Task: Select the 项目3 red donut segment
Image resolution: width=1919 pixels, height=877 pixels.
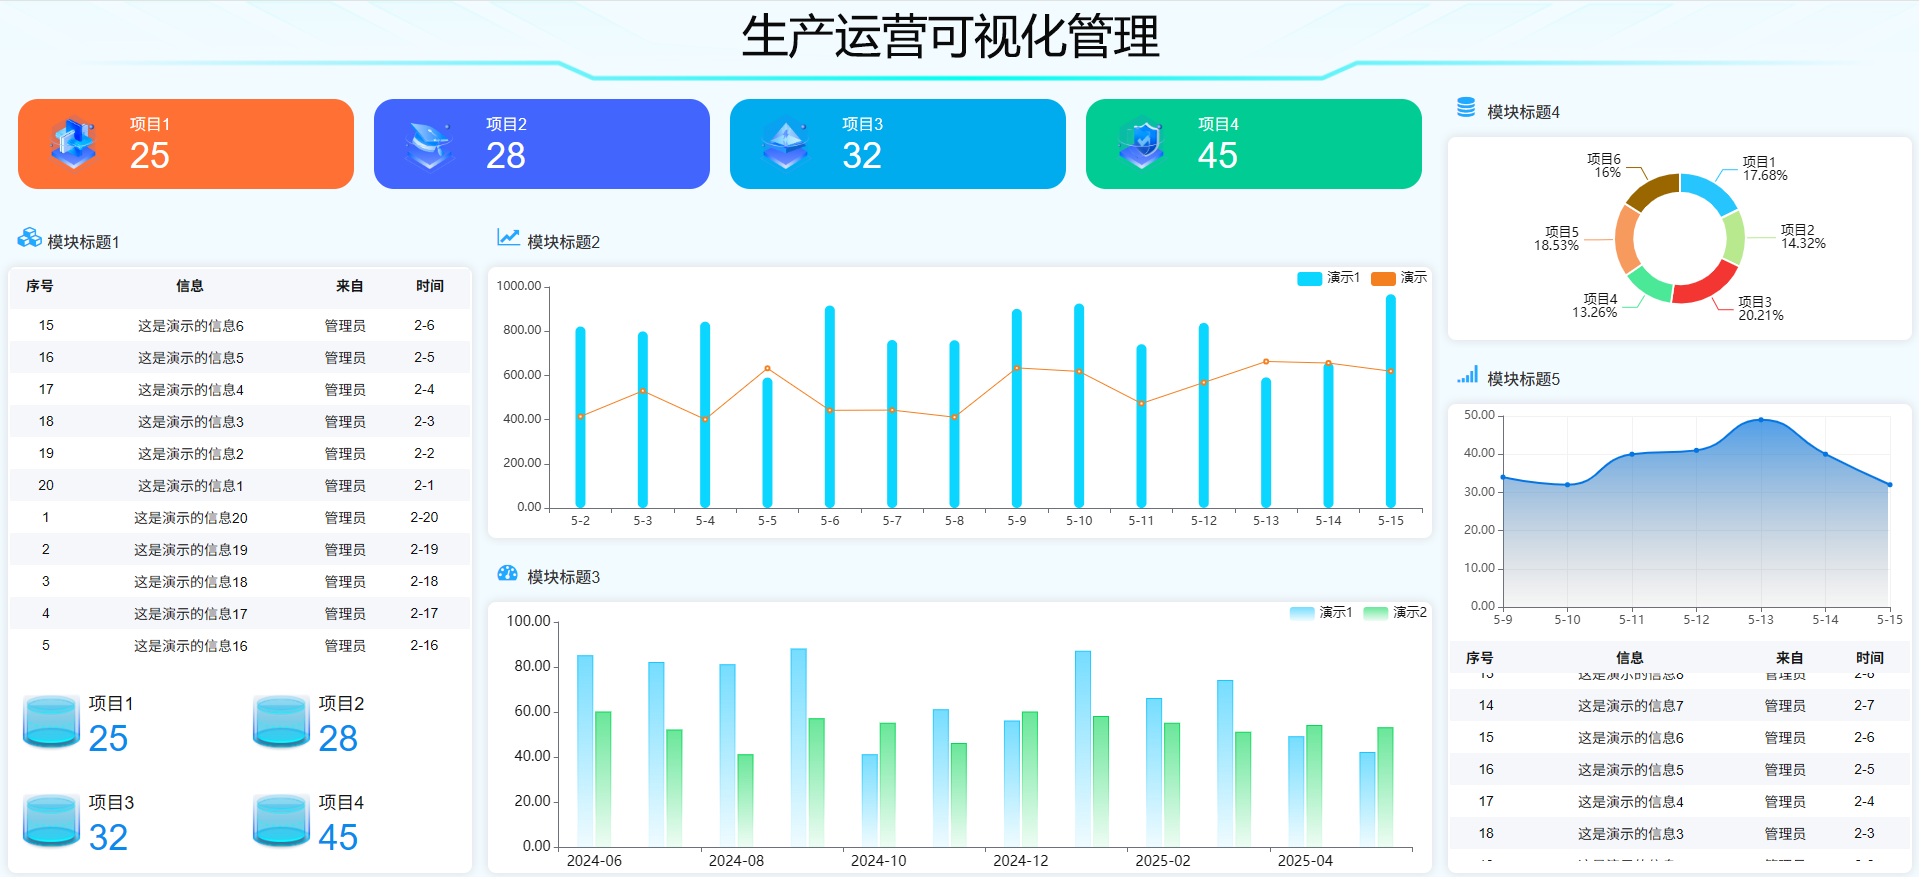Action: (x=1706, y=285)
